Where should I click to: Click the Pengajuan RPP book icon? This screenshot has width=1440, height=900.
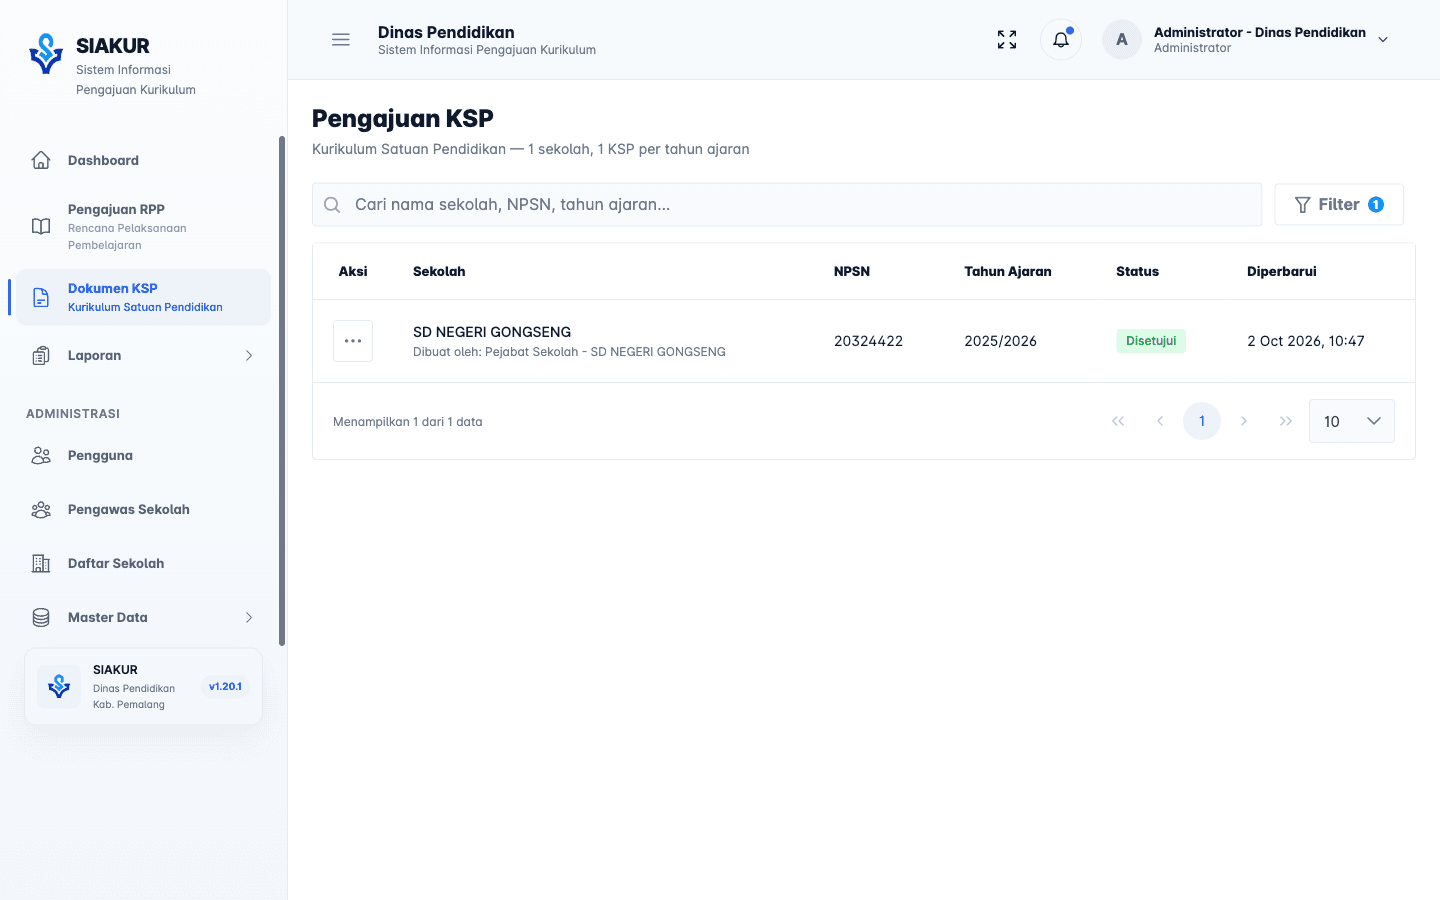(41, 226)
